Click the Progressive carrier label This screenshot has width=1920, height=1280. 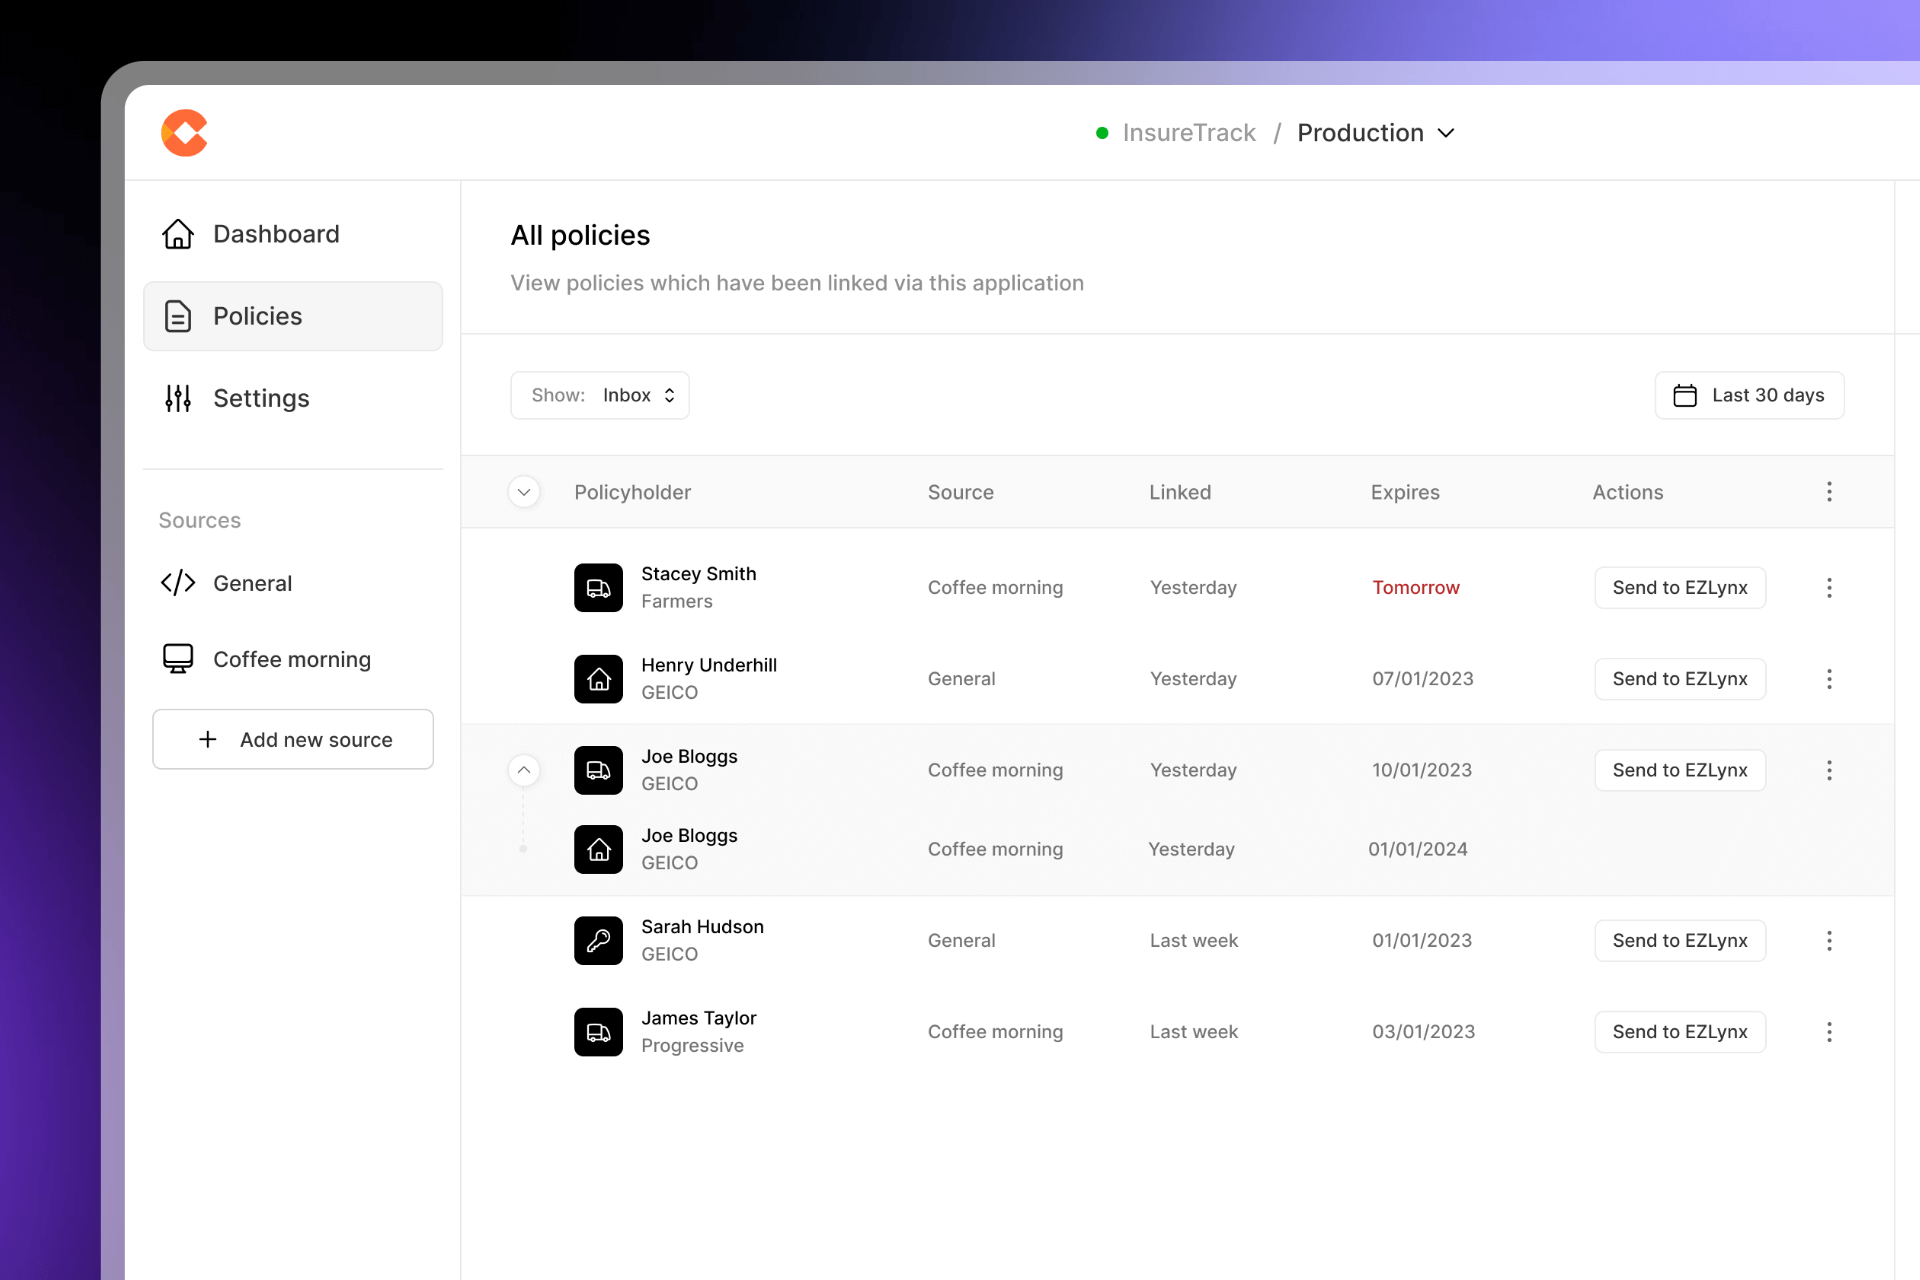tap(692, 1046)
